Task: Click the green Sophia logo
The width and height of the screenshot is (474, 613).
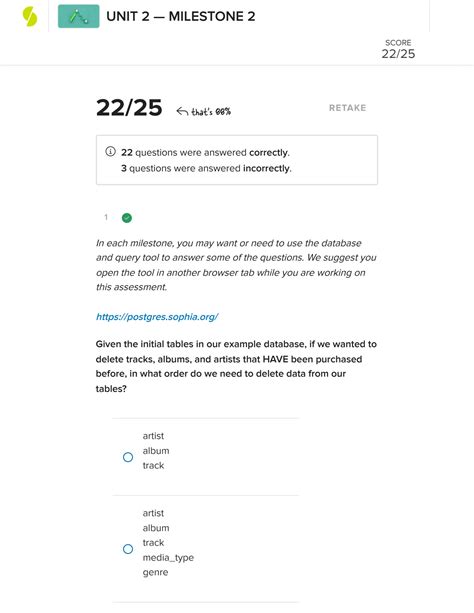Action: [30, 17]
